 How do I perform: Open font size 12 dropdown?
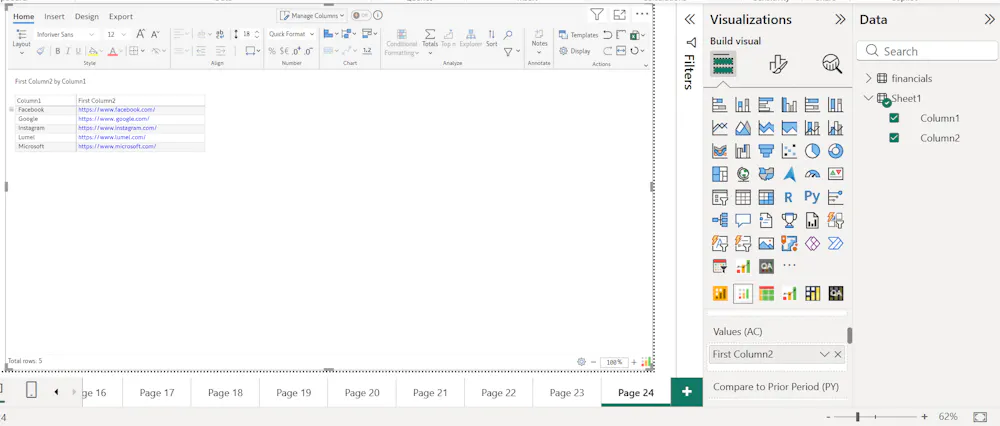coord(117,34)
